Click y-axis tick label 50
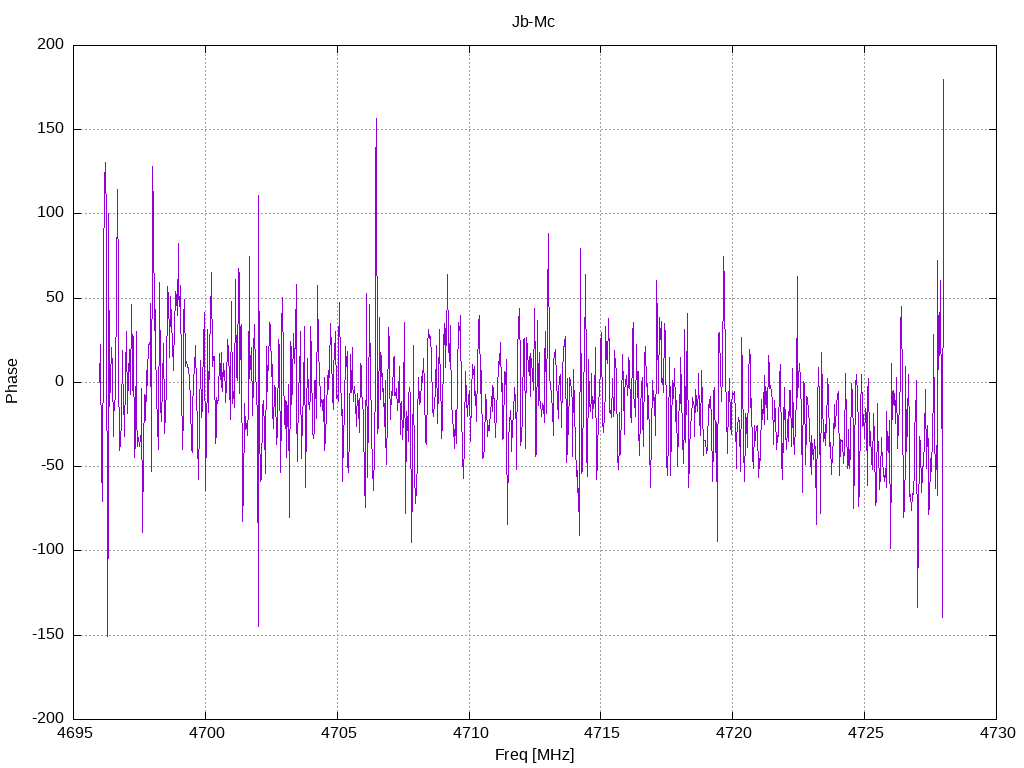The image size is (1024, 768). [56, 297]
